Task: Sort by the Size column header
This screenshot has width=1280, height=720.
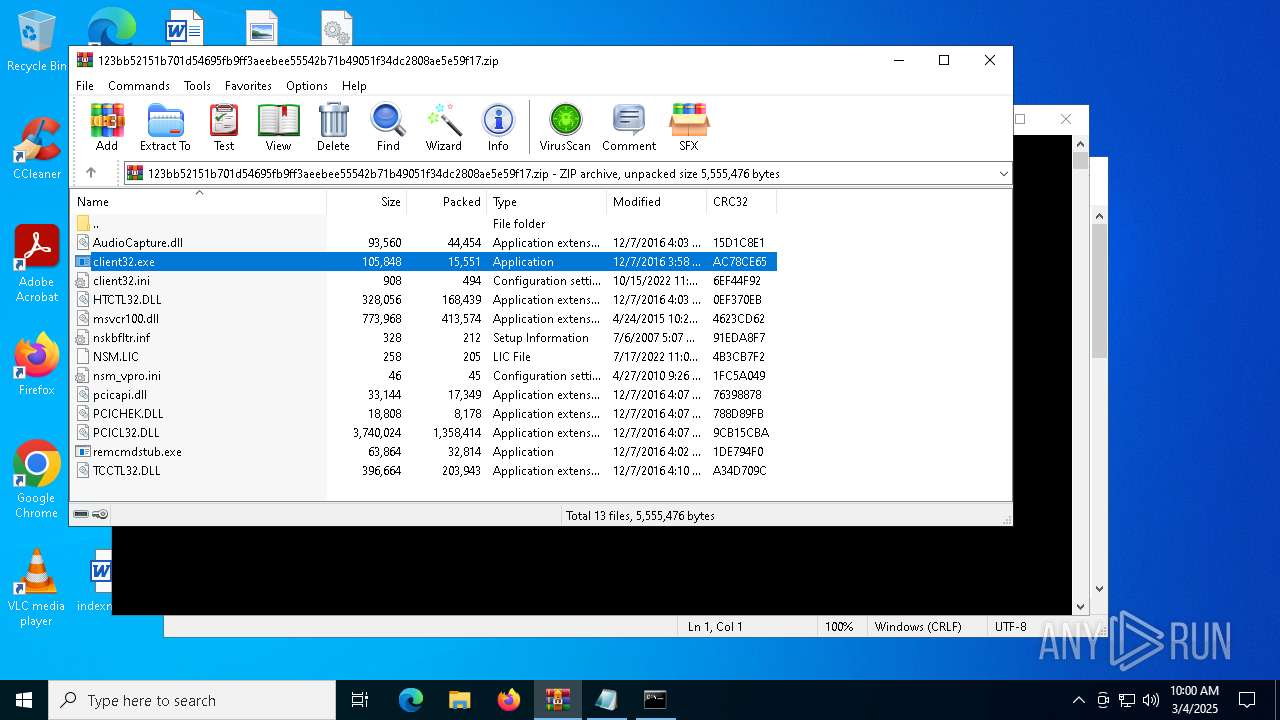Action: tap(366, 202)
